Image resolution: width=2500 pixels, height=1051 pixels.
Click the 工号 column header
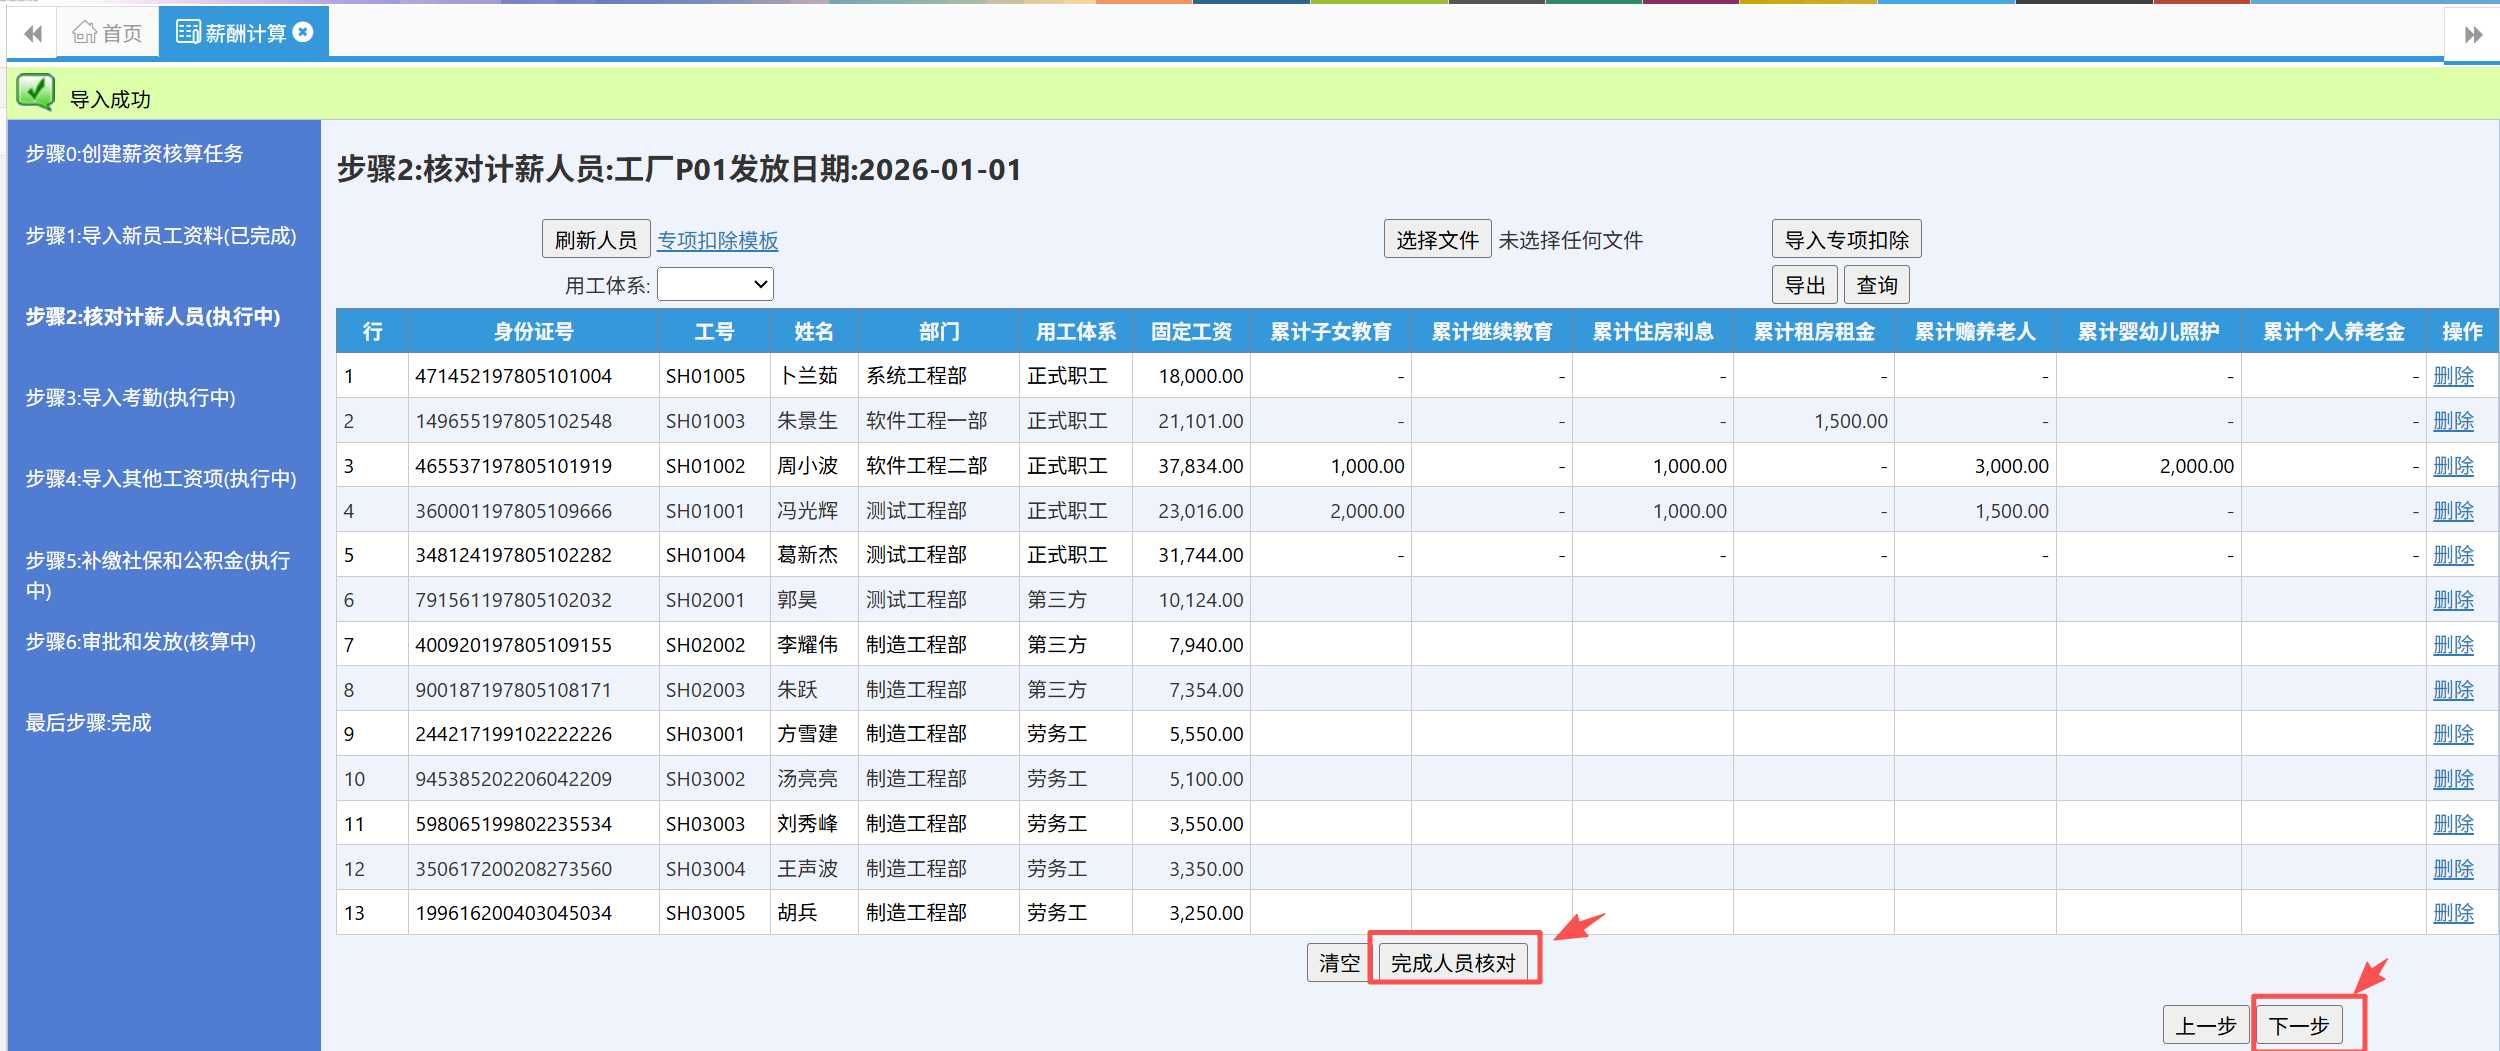coord(714,331)
